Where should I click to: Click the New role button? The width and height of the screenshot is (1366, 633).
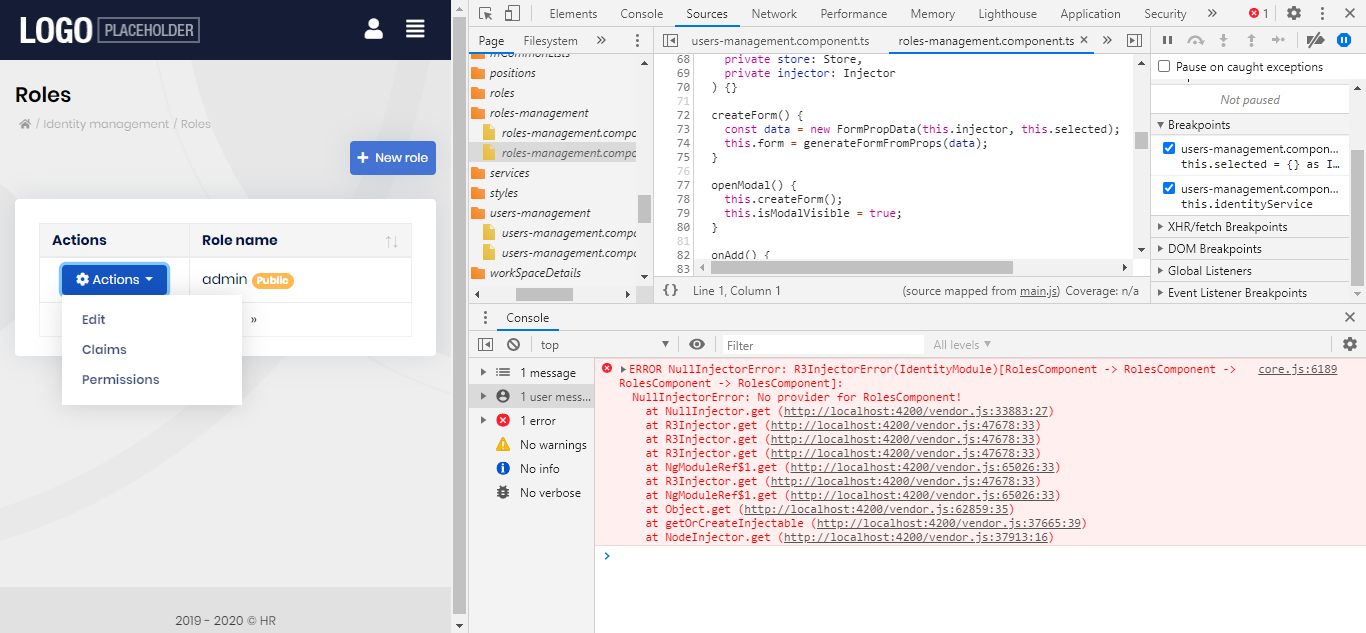[392, 158]
